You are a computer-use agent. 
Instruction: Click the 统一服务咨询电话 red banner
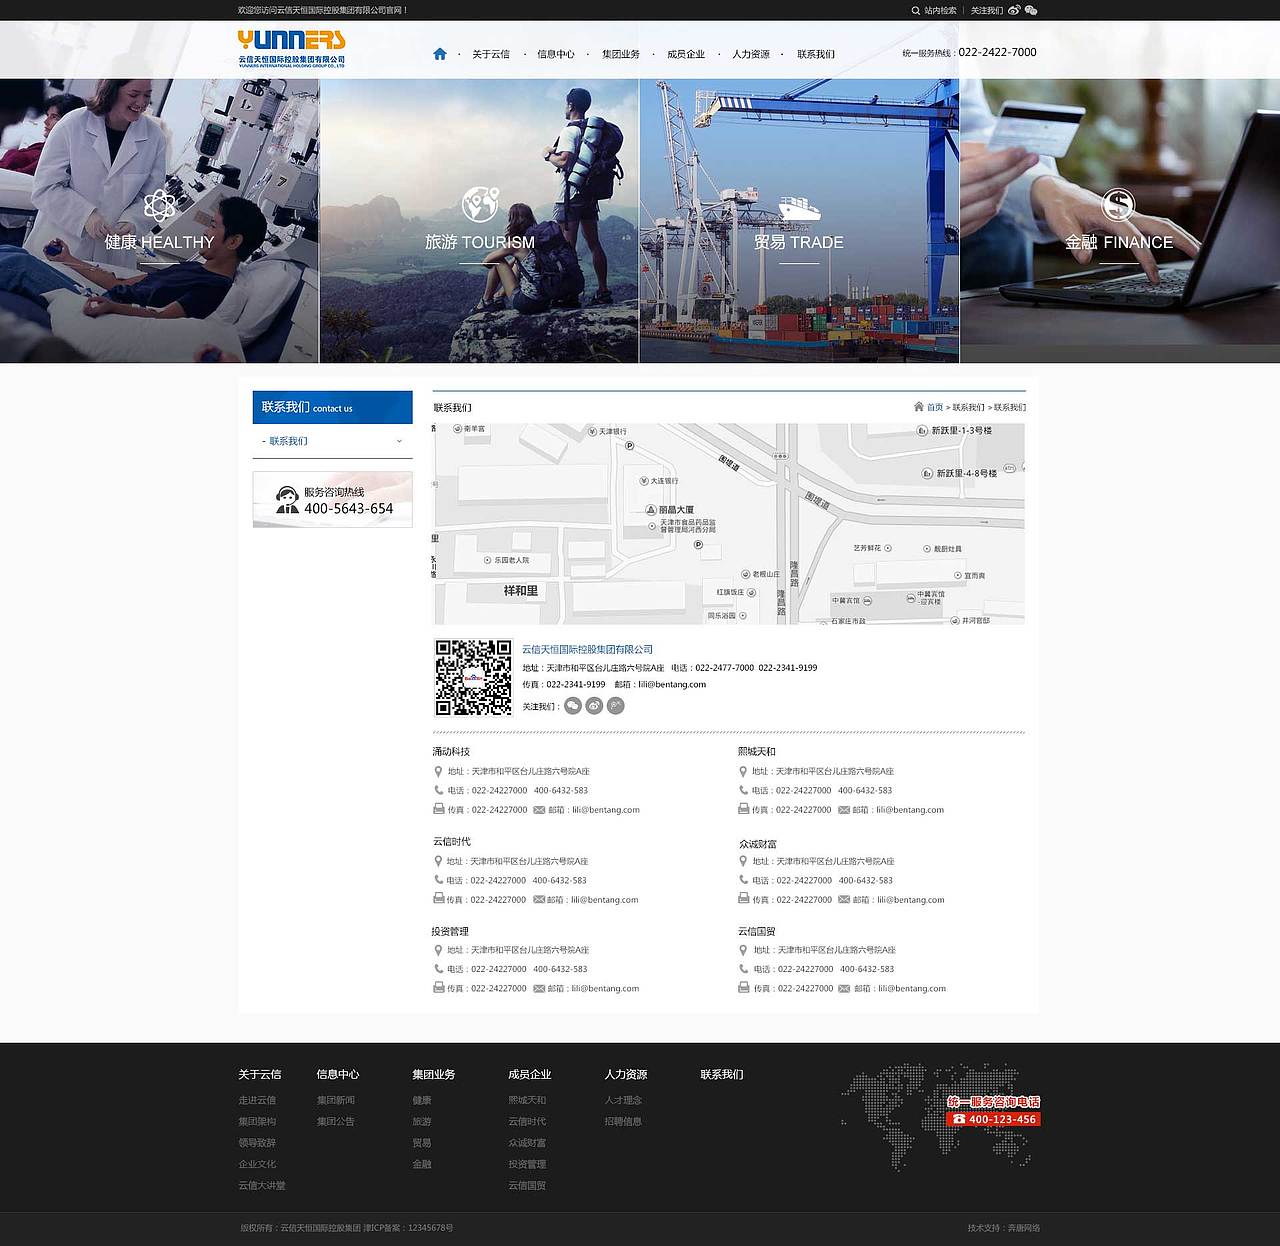pos(993,1110)
